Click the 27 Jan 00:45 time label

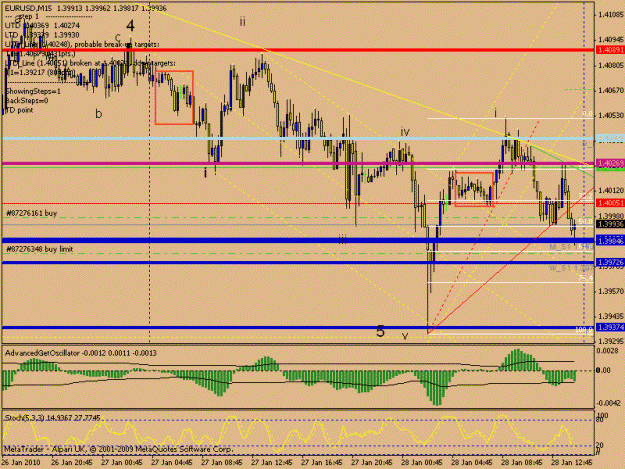pyautogui.click(x=122, y=463)
